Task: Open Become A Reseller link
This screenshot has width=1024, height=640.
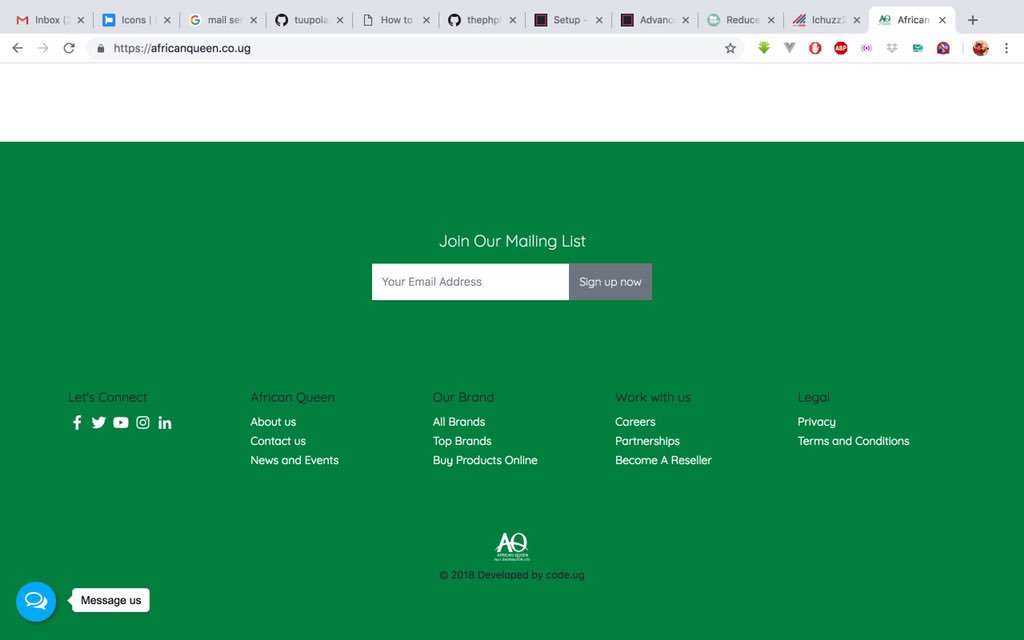Action: (x=663, y=460)
